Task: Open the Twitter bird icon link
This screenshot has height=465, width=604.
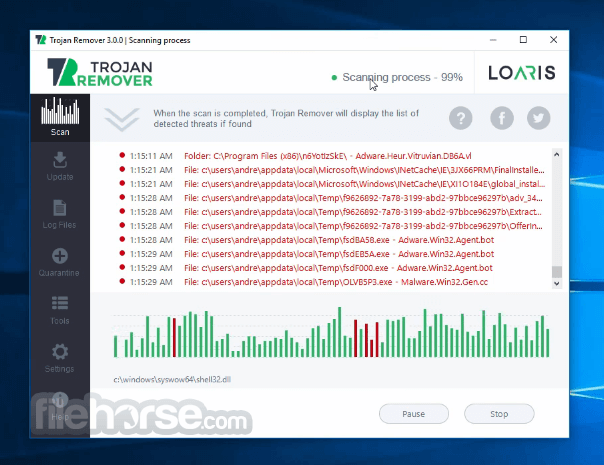Action: coord(539,118)
